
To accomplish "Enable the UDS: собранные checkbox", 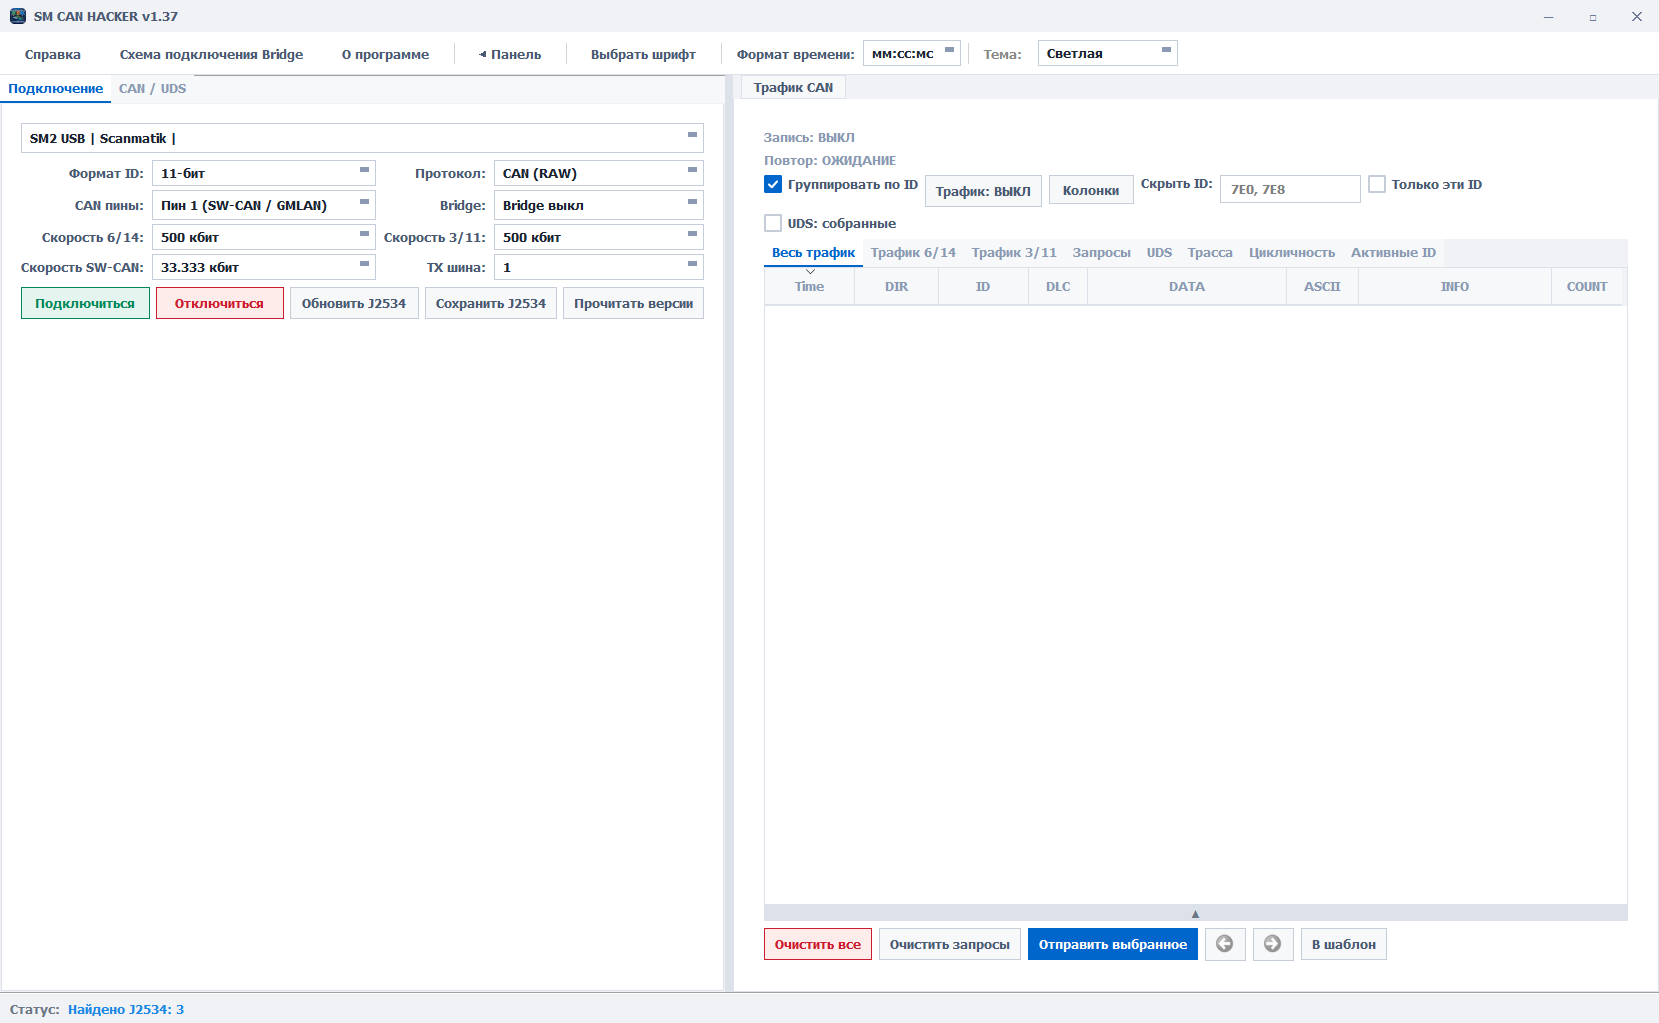I will tap(773, 223).
